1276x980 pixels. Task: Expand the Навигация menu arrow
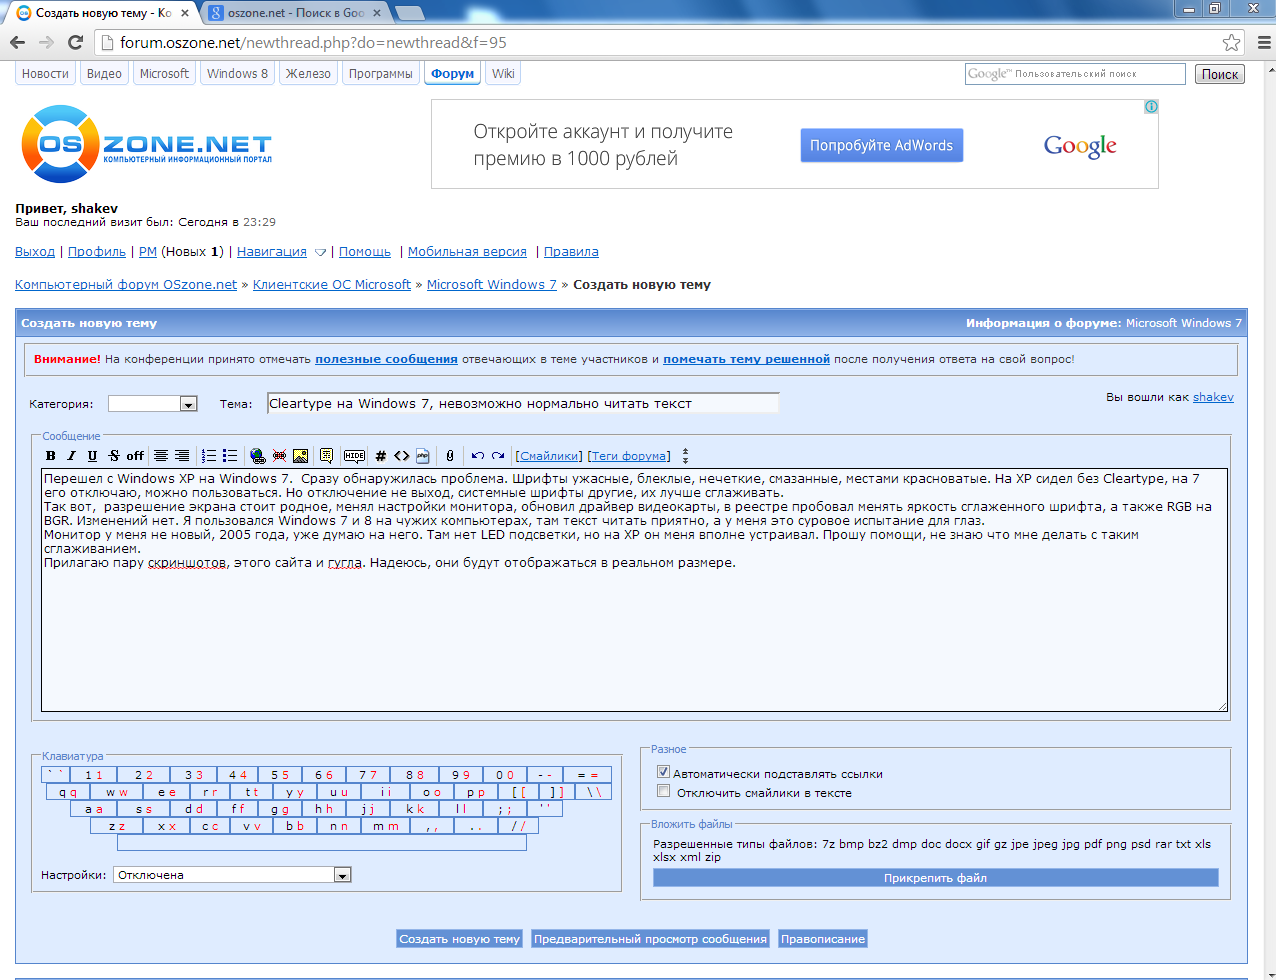(320, 252)
